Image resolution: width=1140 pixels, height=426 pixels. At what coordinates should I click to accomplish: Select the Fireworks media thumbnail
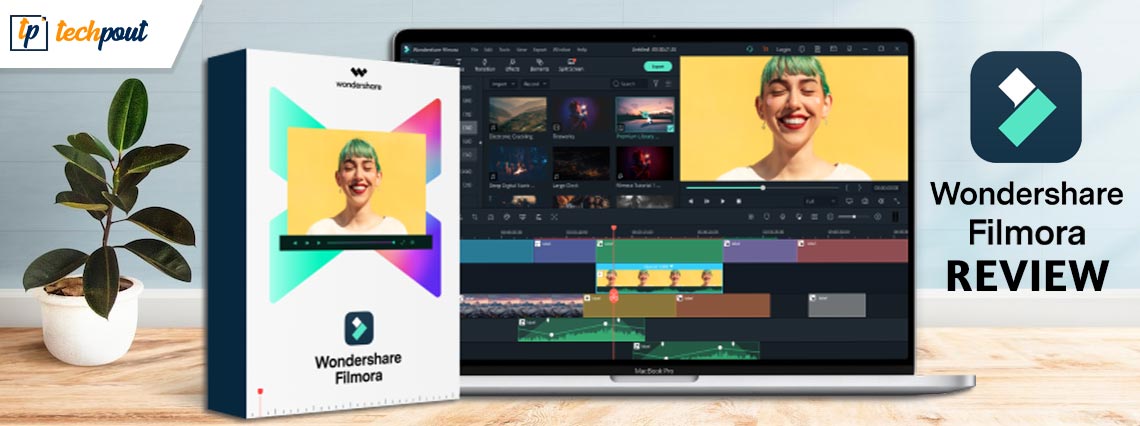pos(581,114)
